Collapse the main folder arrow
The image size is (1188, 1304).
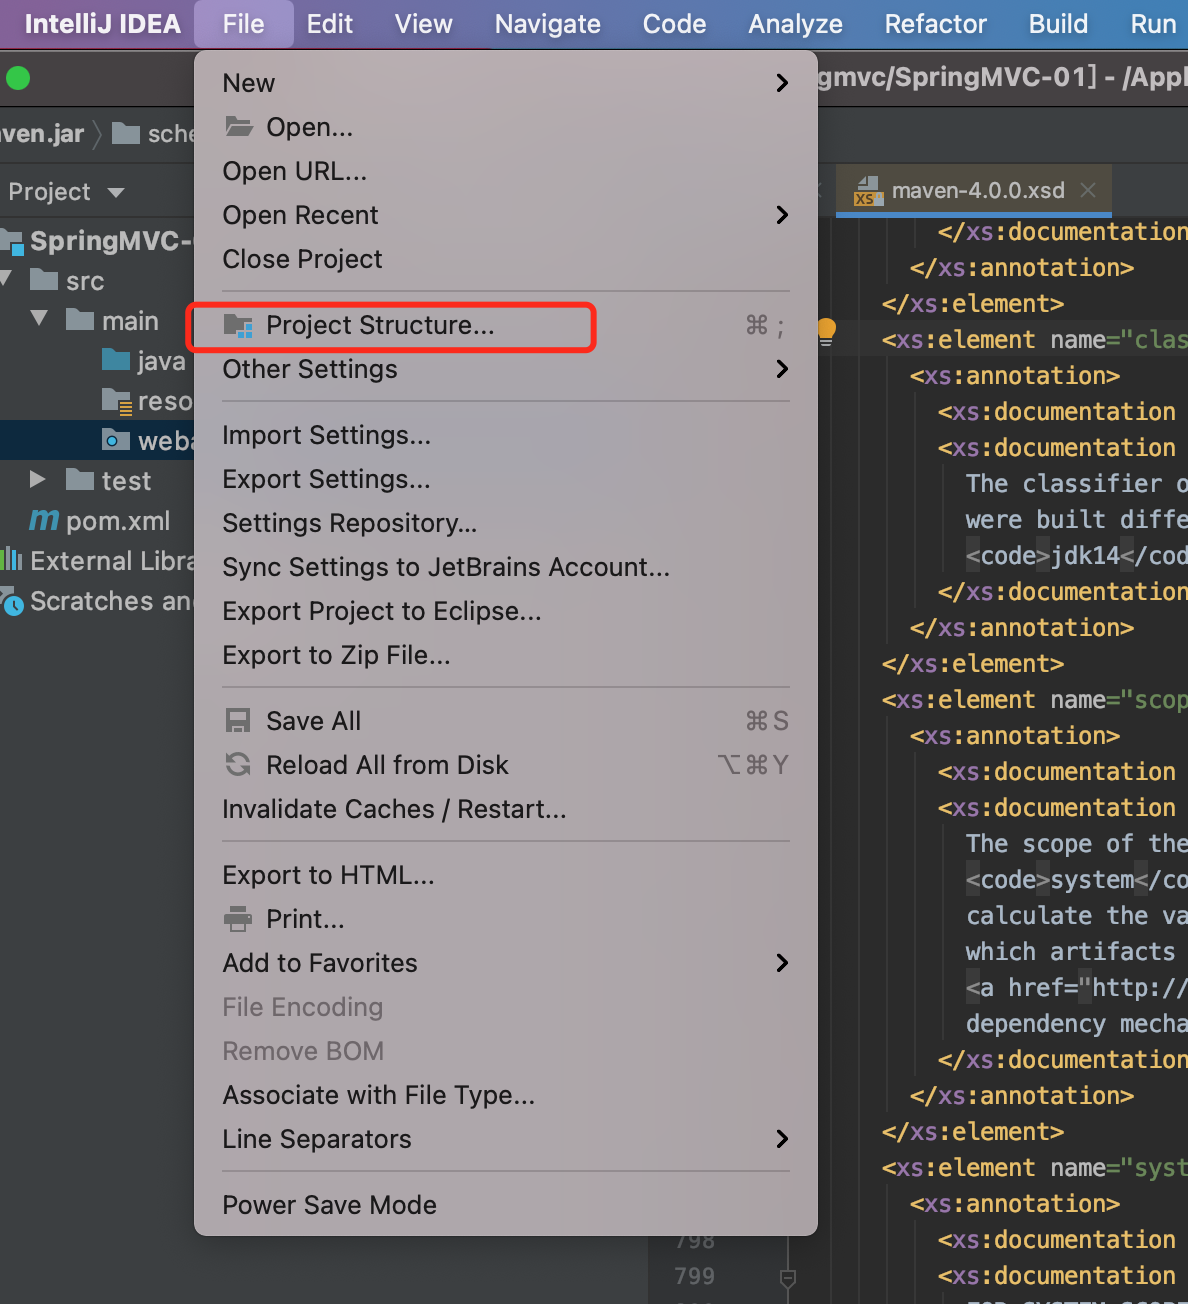pyautogui.click(x=40, y=319)
